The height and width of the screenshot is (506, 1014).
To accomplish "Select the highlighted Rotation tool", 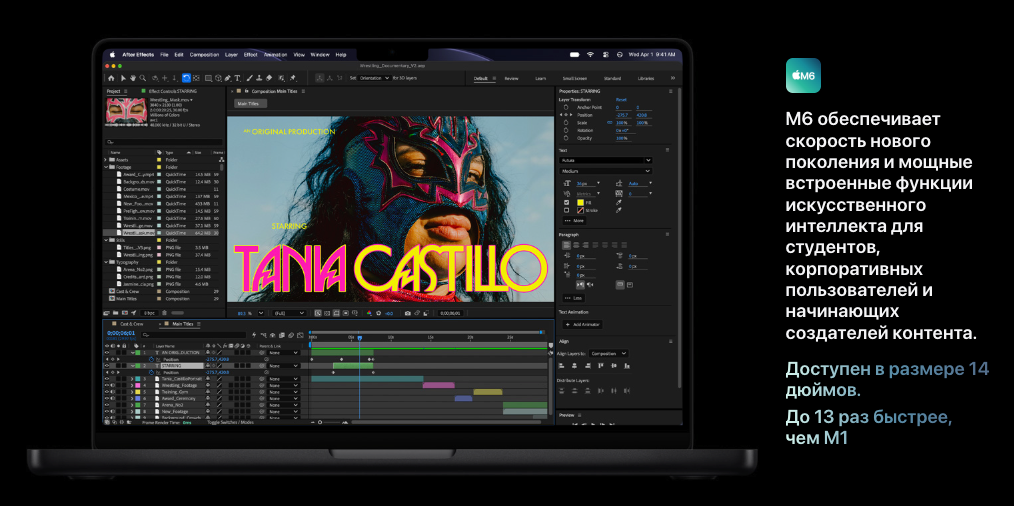I will [x=186, y=78].
